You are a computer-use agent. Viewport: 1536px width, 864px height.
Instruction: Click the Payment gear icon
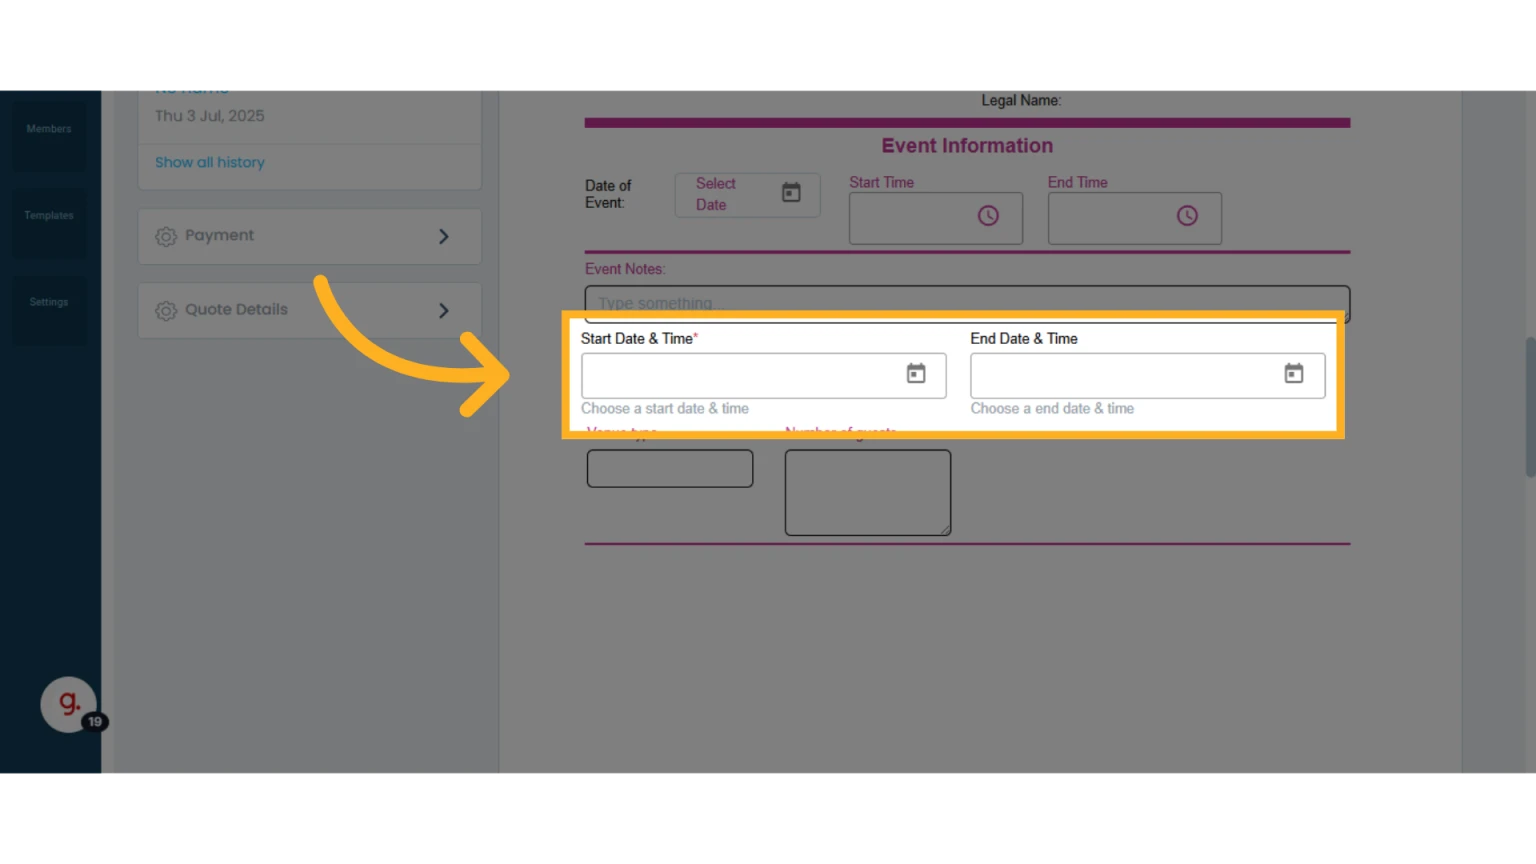tap(166, 237)
